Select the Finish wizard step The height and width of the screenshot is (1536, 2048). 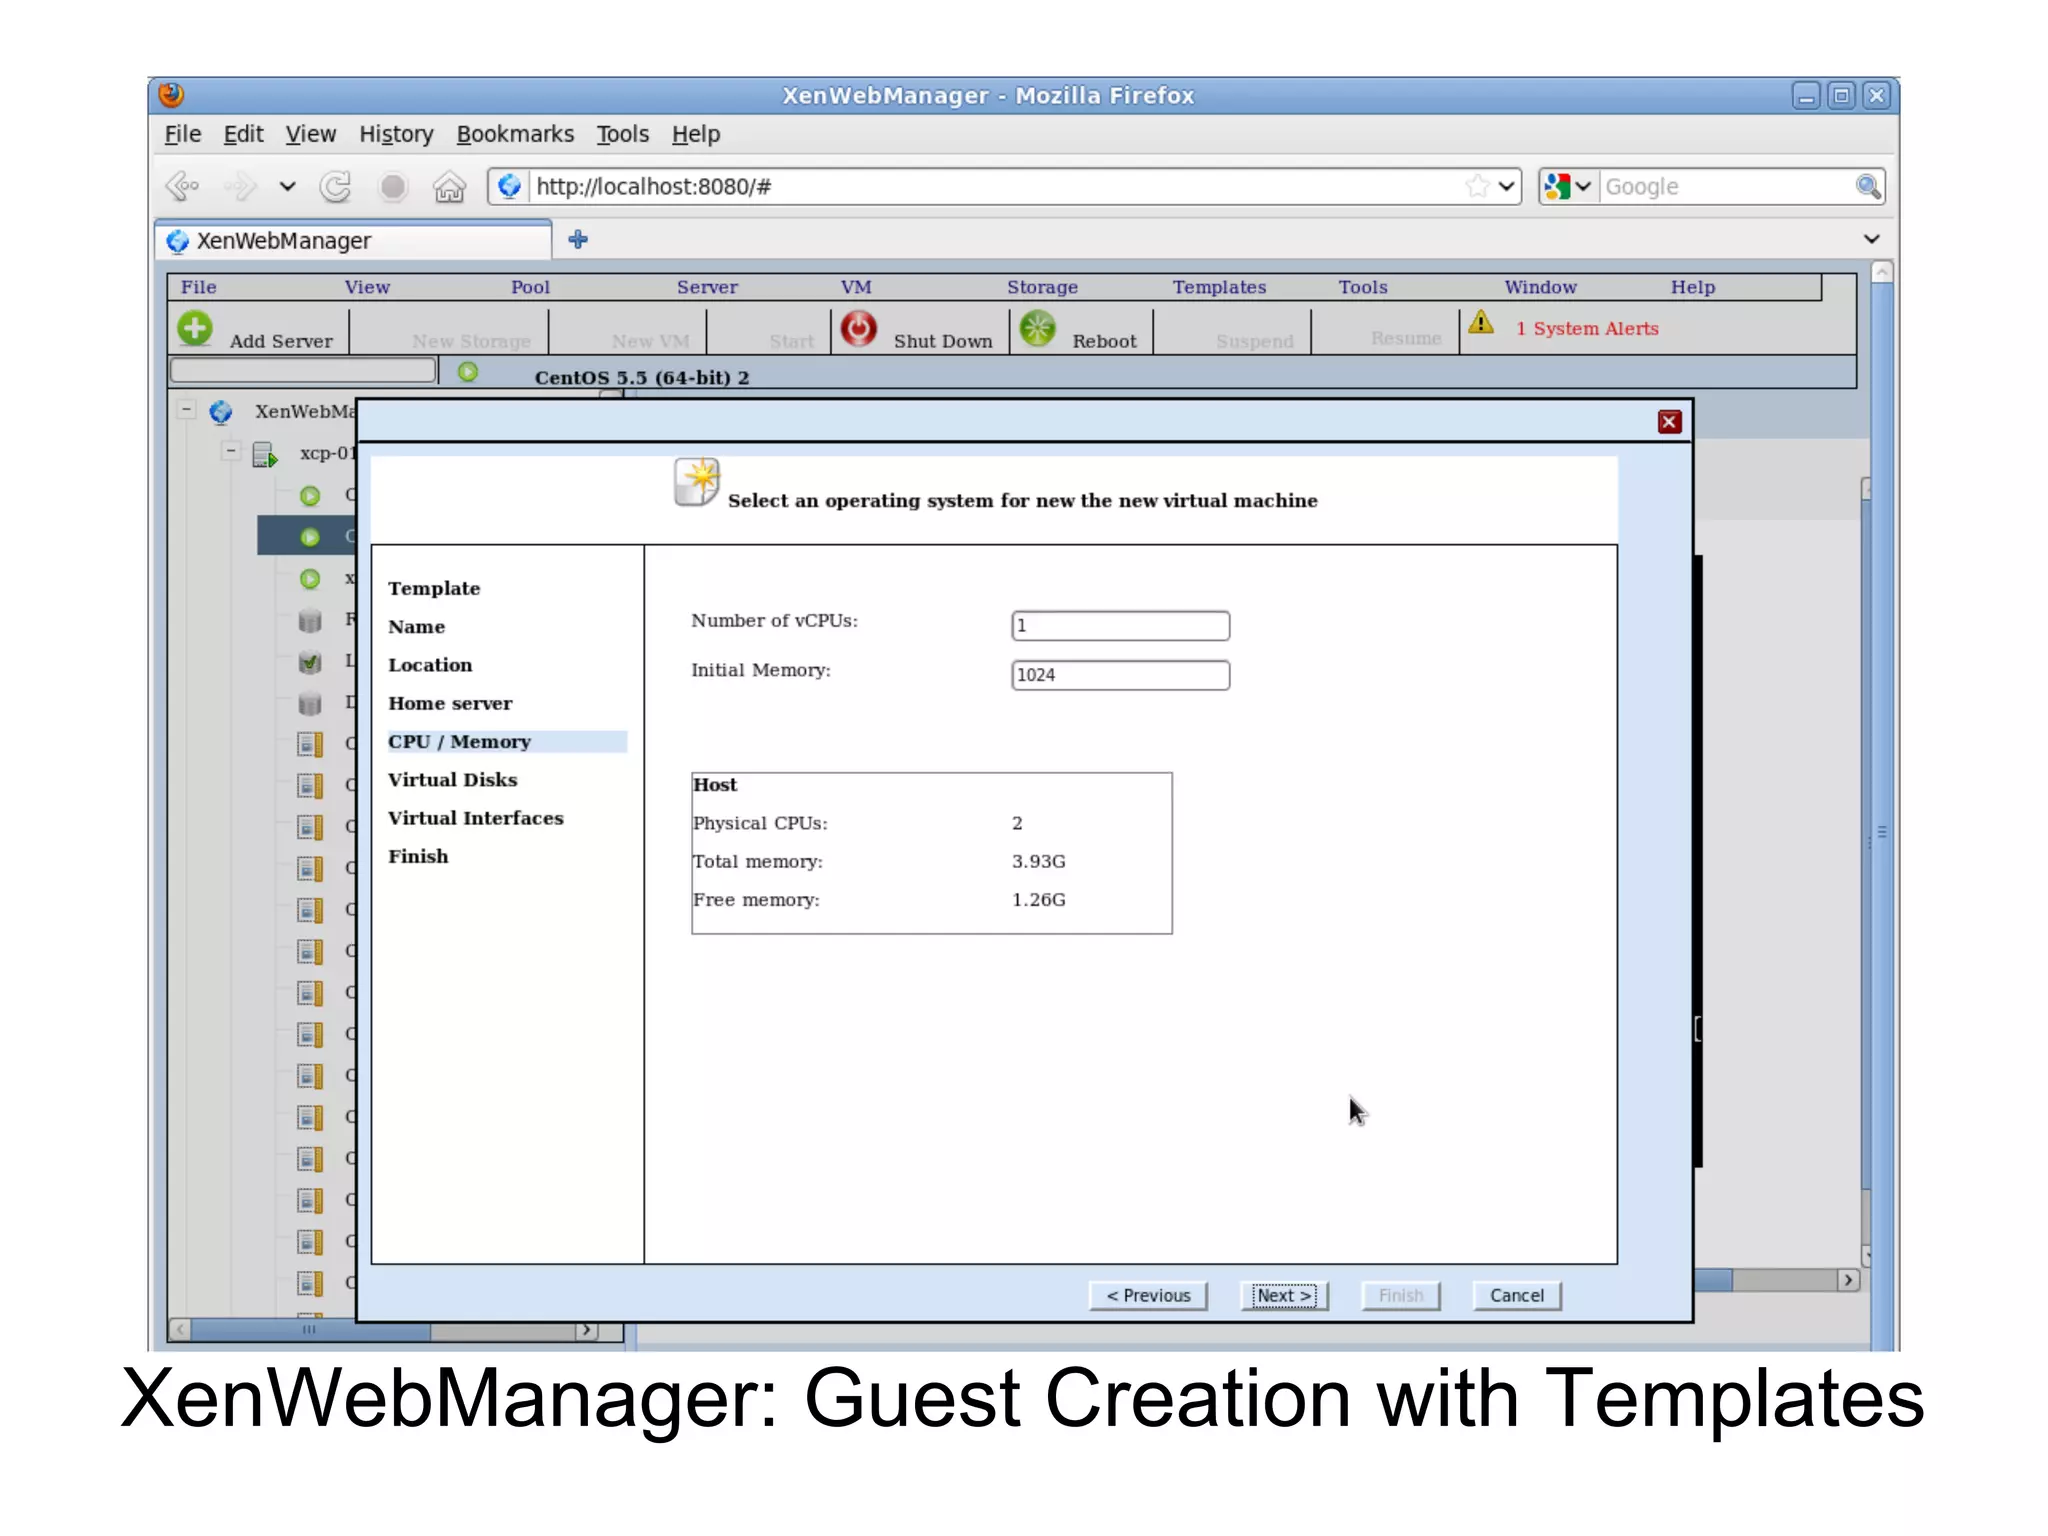418,856
